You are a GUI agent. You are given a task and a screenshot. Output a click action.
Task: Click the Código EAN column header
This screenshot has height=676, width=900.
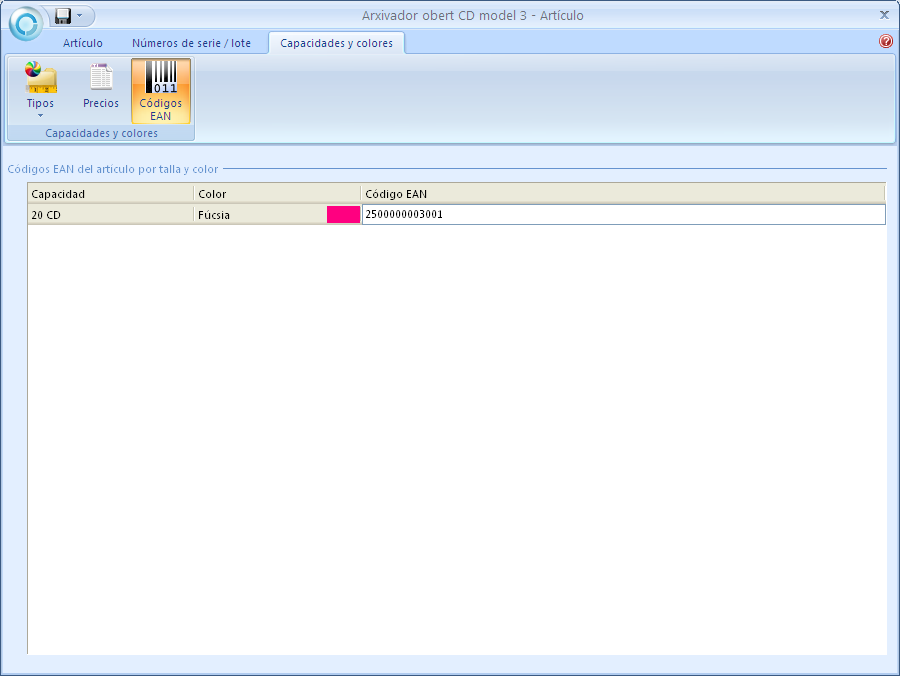(x=622, y=193)
